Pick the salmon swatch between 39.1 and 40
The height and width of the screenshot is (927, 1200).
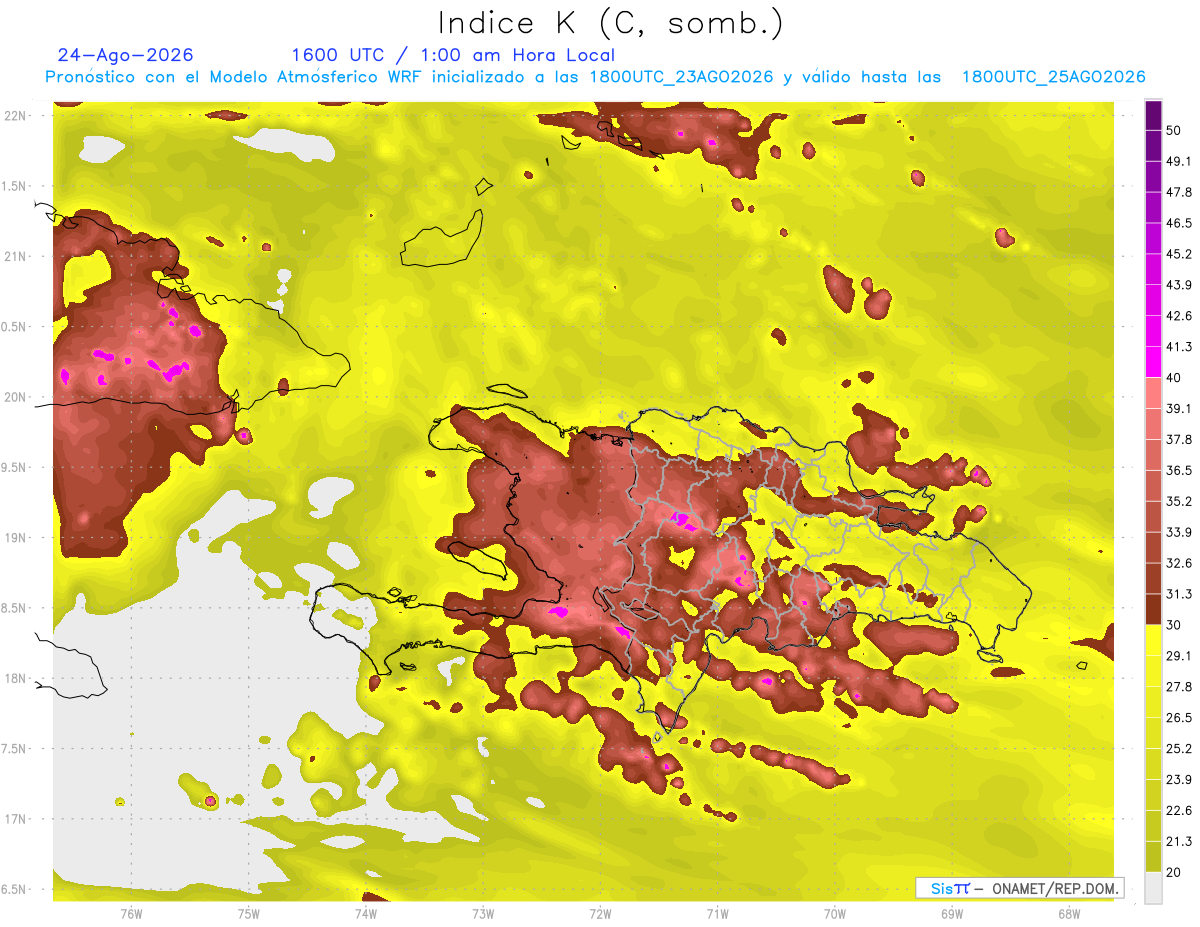1153,393
